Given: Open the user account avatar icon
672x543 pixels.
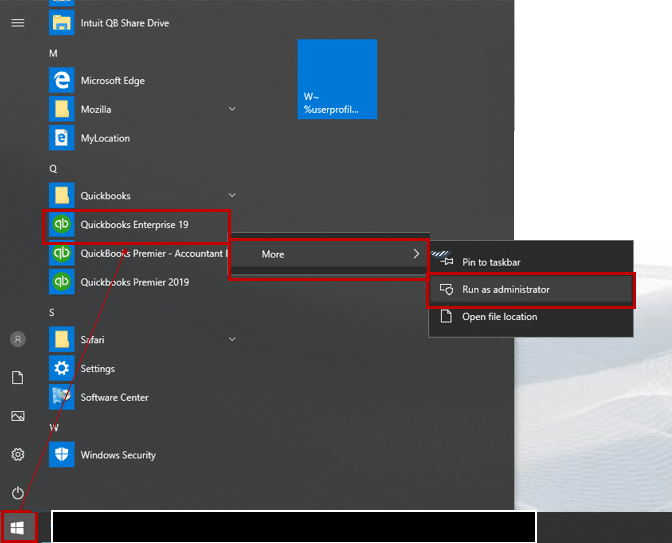Looking at the screenshot, I should (18, 339).
